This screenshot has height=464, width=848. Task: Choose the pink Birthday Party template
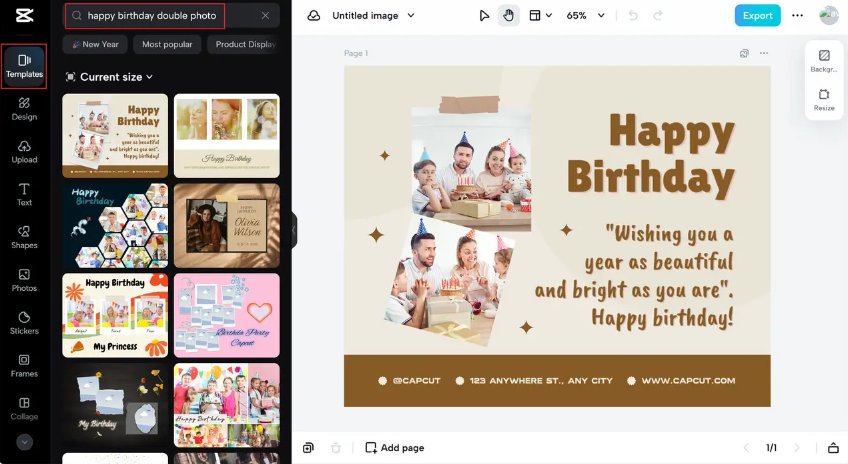[227, 315]
